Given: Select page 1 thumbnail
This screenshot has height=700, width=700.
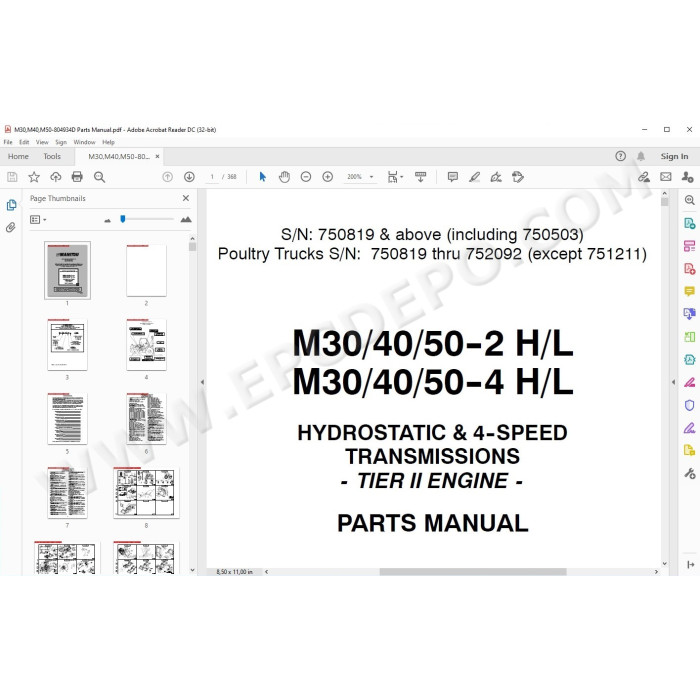Looking at the screenshot, I should [67, 271].
